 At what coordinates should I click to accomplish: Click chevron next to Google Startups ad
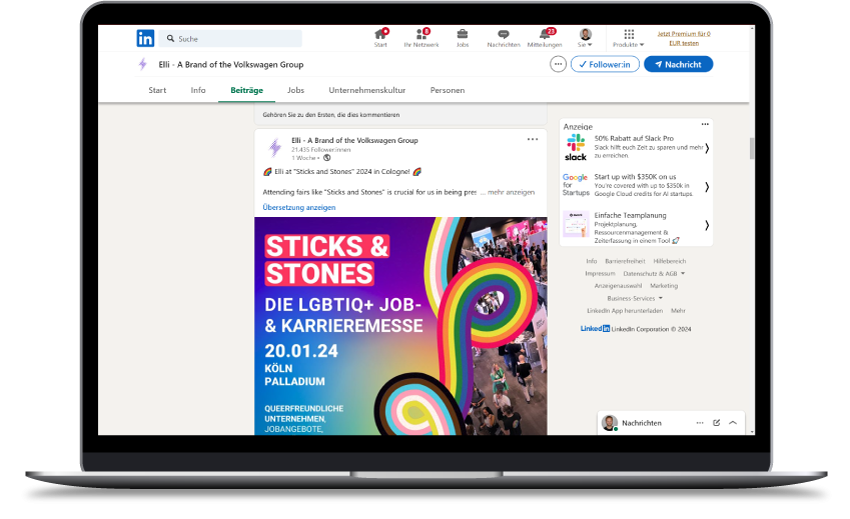click(707, 187)
